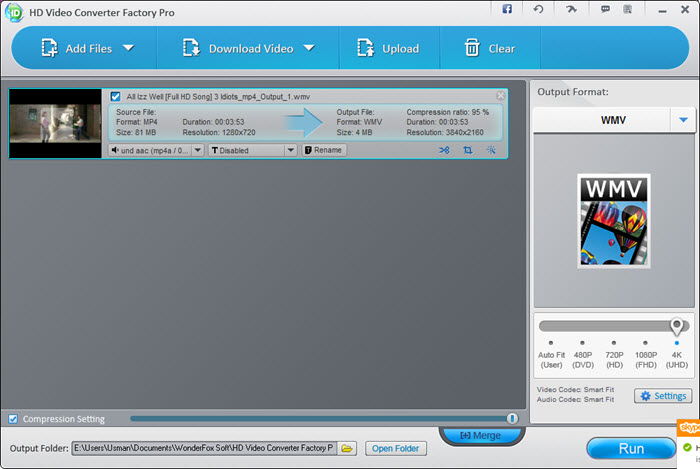Select the All Izz Well video thumbnail
The height and width of the screenshot is (469, 700).
pyautogui.click(x=55, y=123)
